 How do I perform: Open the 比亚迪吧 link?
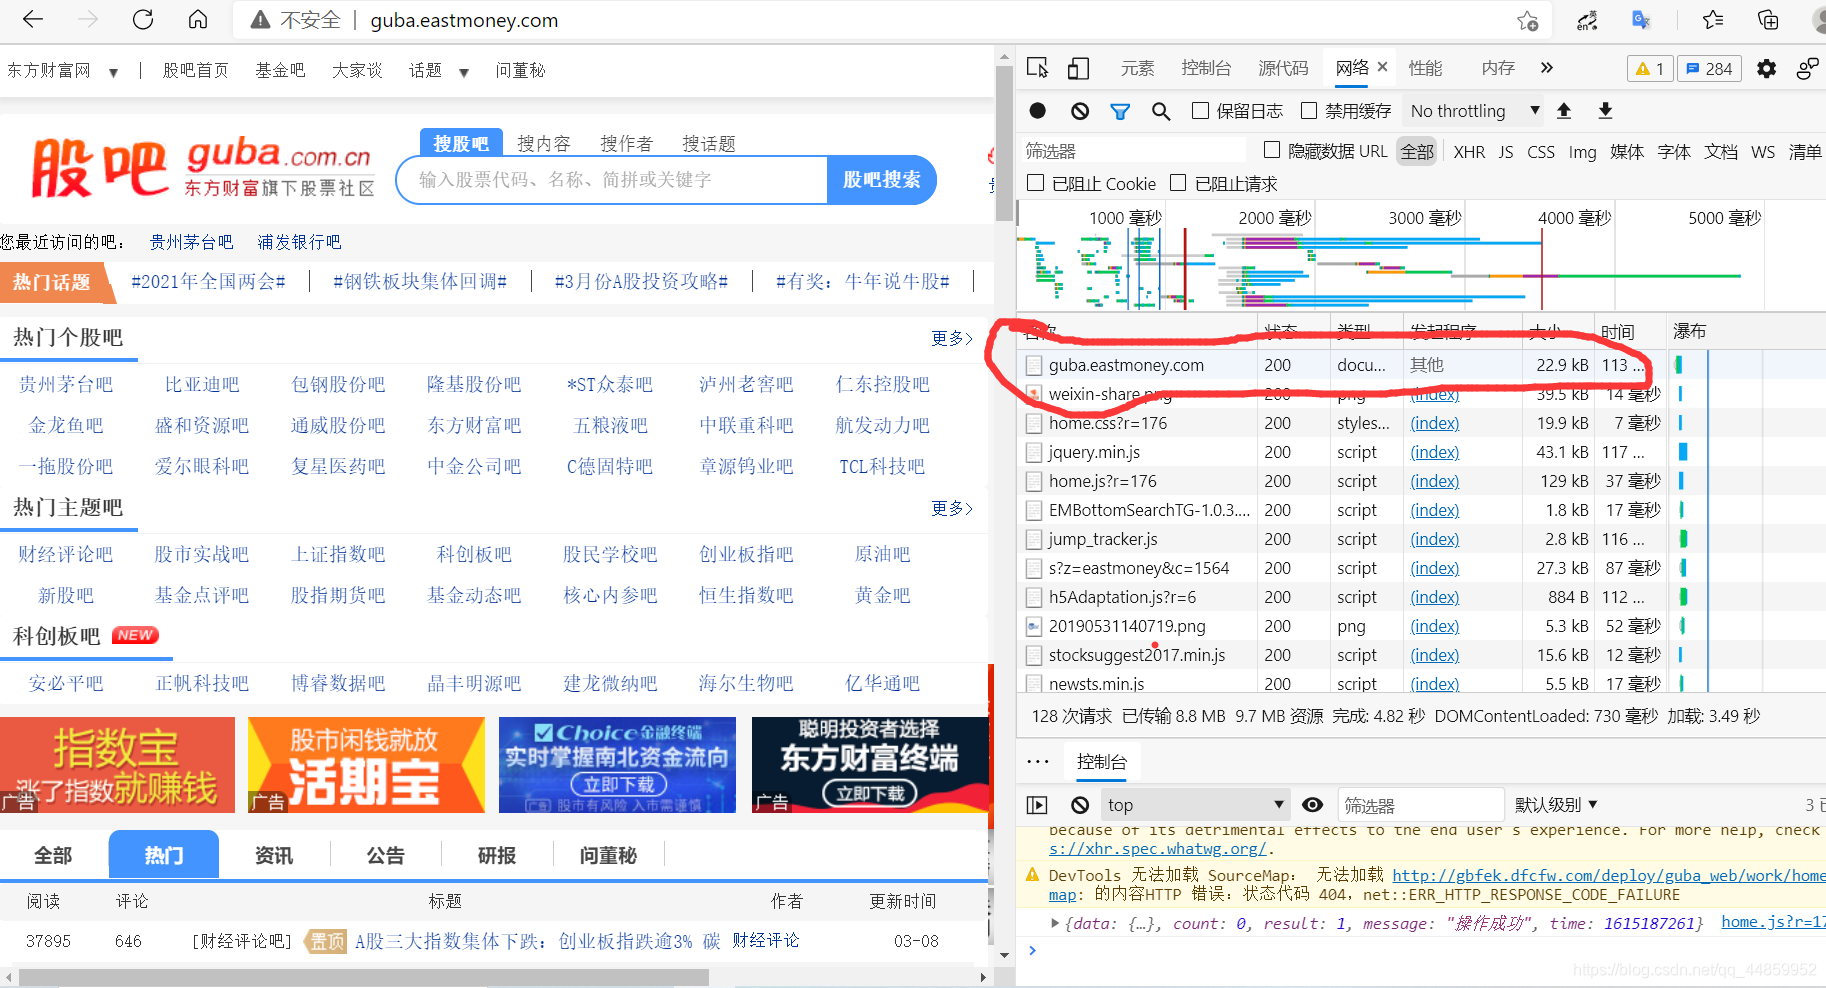202,385
